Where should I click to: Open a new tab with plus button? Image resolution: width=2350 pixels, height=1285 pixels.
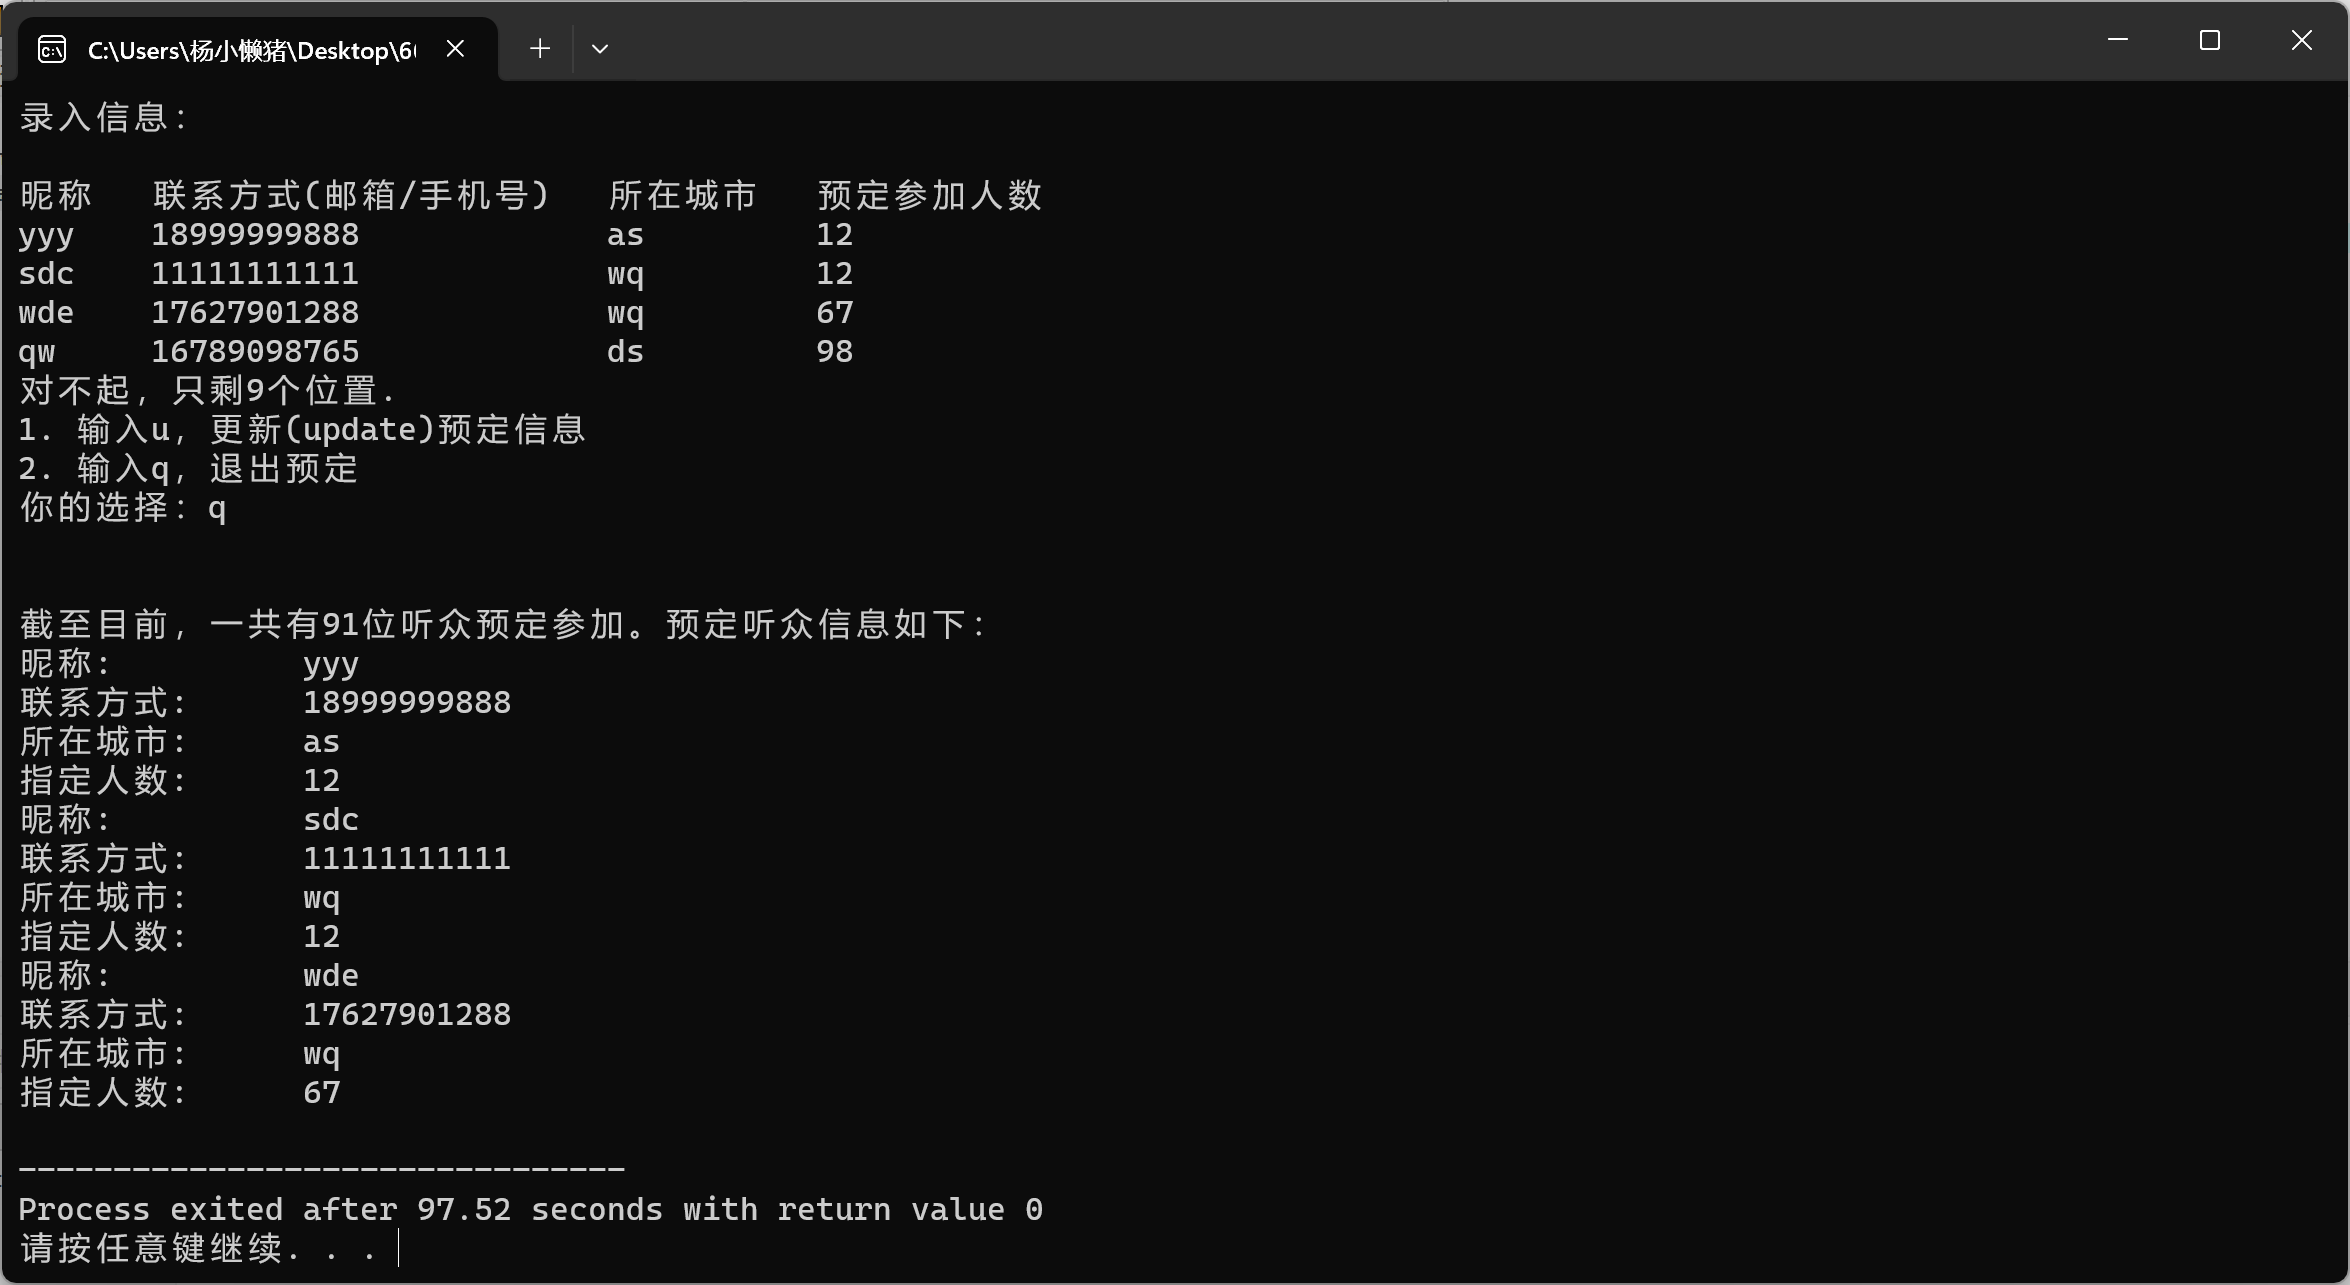tap(540, 48)
